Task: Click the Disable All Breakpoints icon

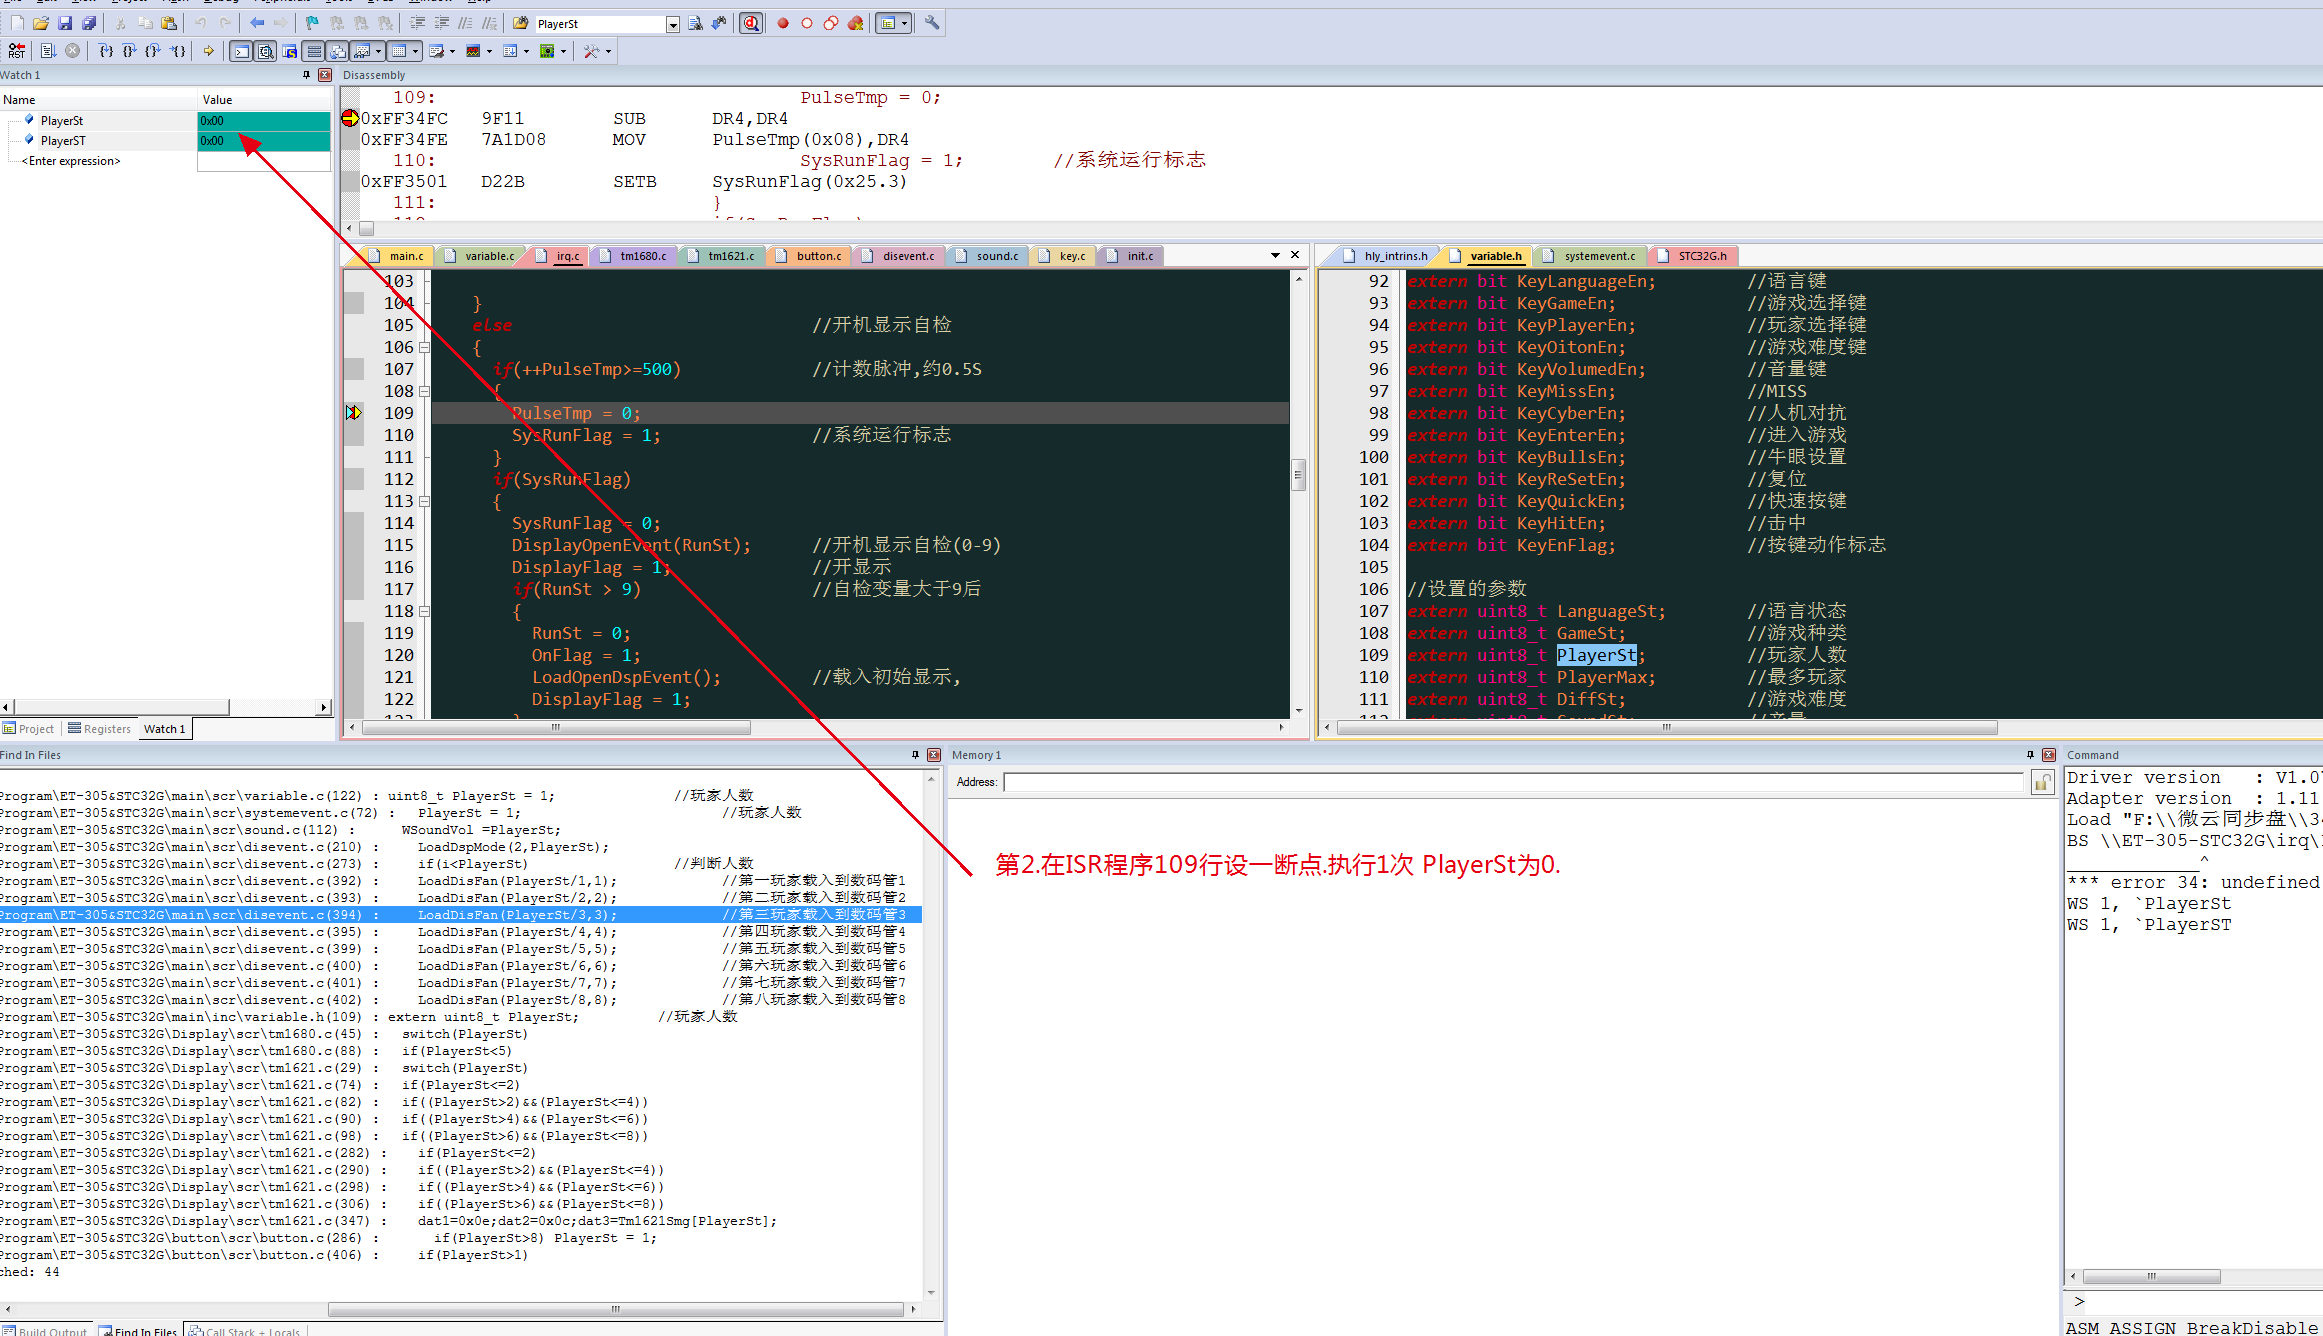Action: click(x=831, y=23)
